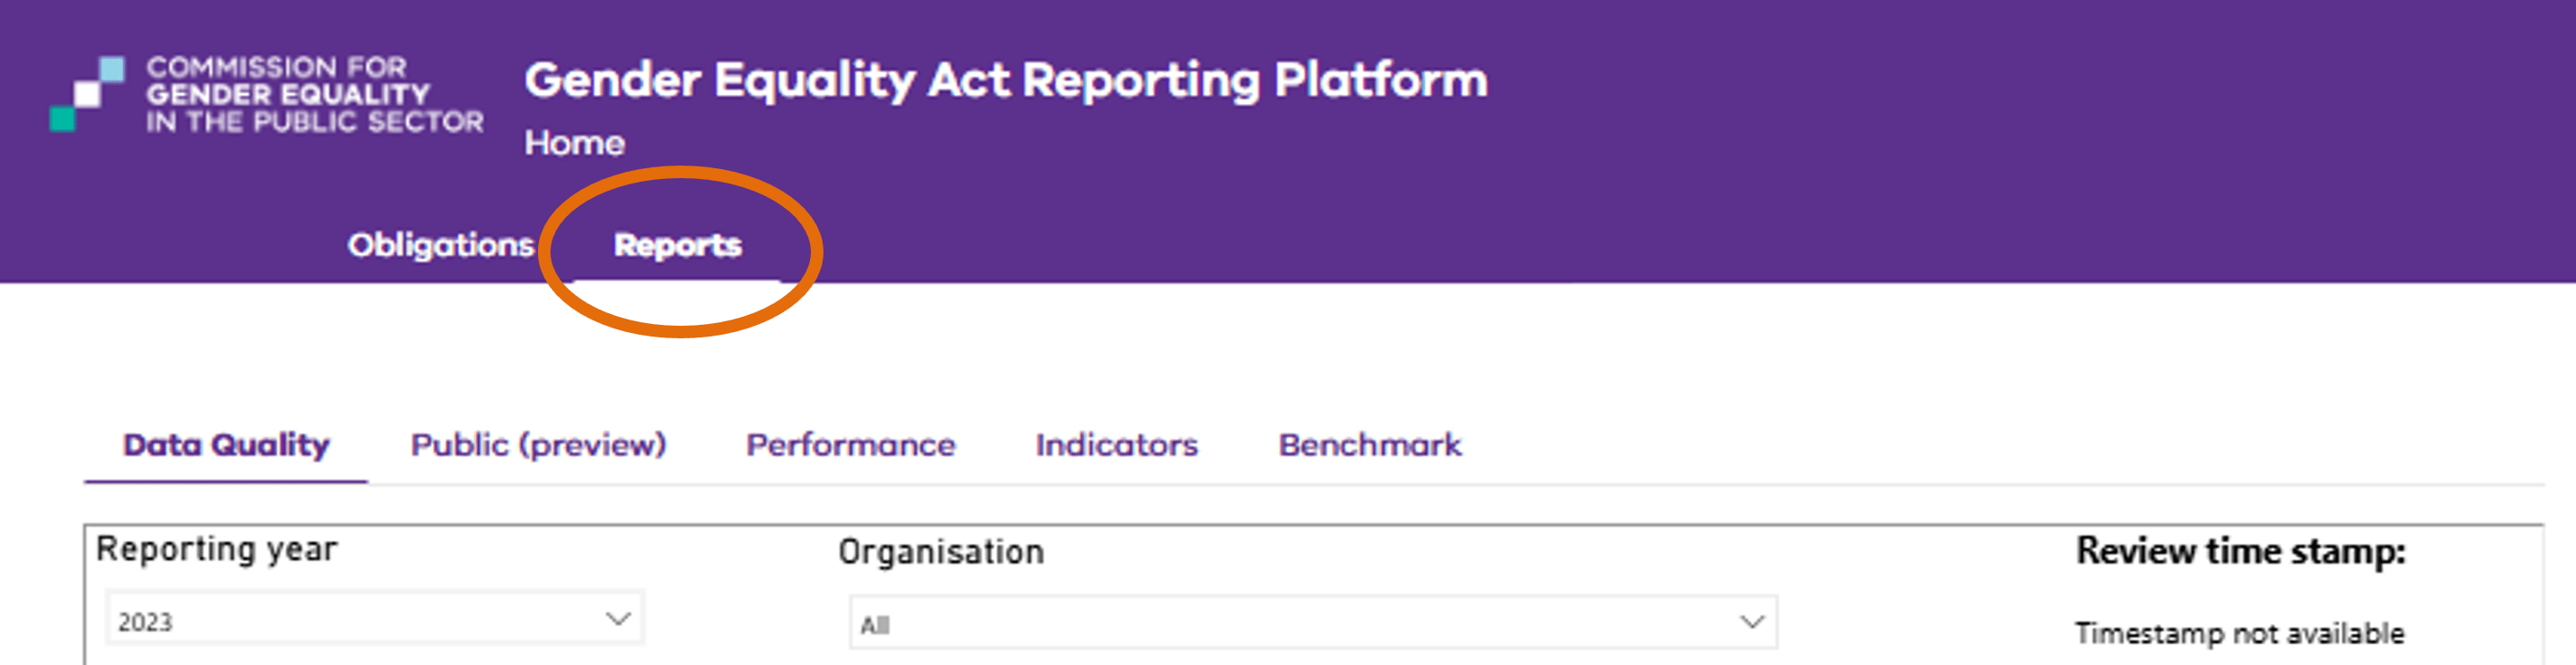Click the Gender Equality Act Reporting Platform title
Image resolution: width=2576 pixels, height=665 pixels.
point(1006,80)
